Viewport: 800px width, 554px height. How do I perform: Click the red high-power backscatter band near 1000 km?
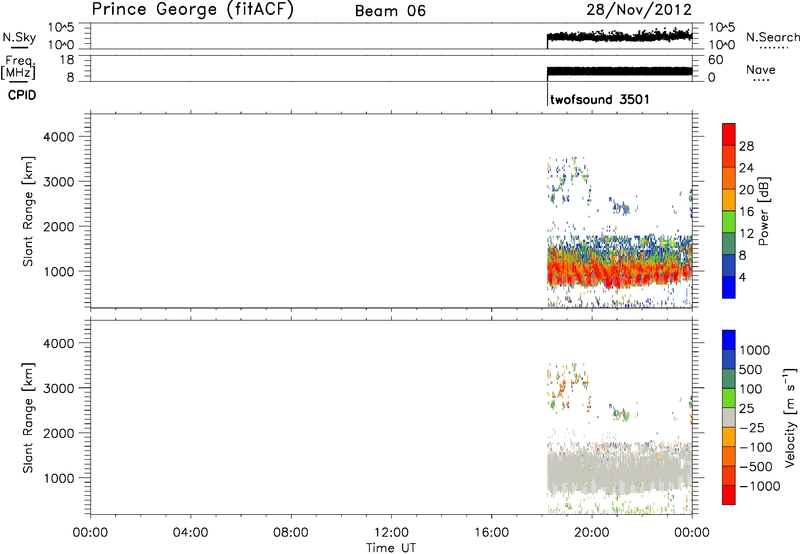619,270
